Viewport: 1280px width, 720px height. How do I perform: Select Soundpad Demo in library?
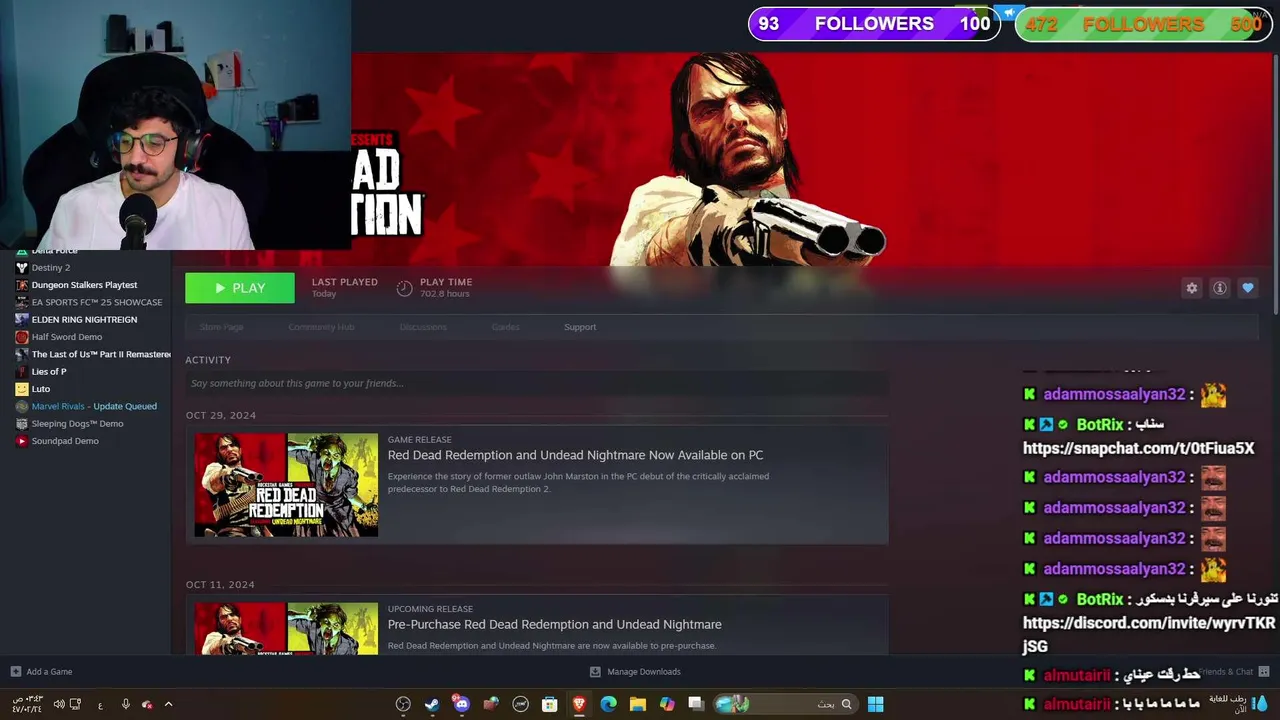[x=64, y=441]
